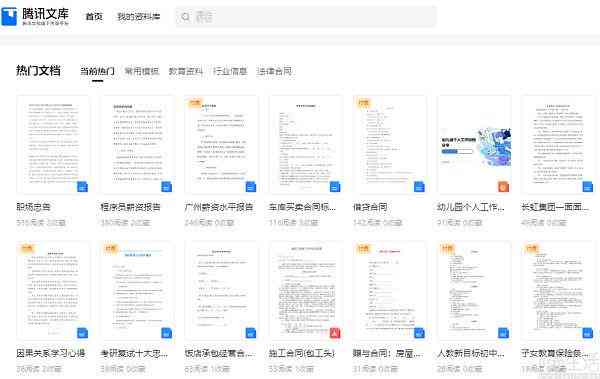The height and width of the screenshot is (379, 600).
Task: Click paid badge on 赠与合同 thumbnail
Action: [363, 248]
